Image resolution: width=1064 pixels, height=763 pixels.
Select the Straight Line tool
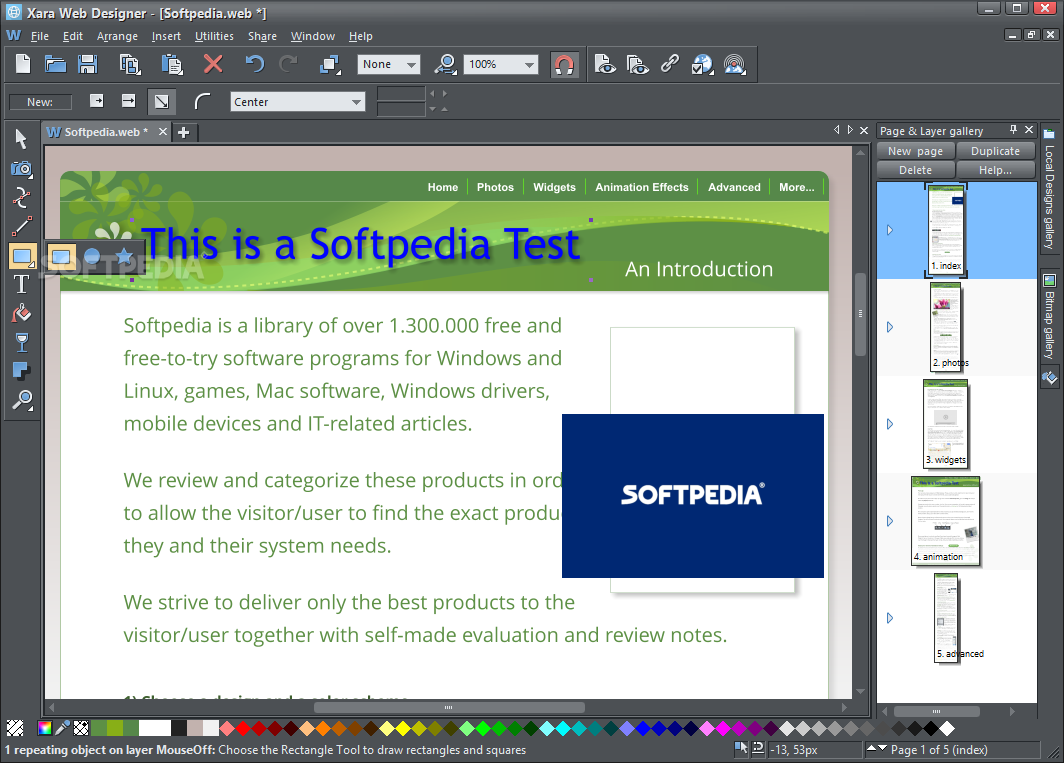click(x=21, y=227)
